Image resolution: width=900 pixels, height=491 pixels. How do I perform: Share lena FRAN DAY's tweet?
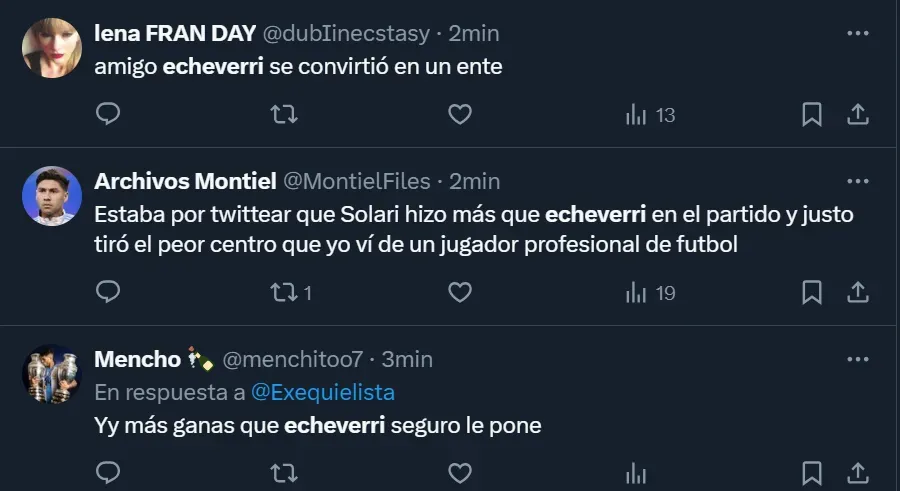click(x=857, y=115)
